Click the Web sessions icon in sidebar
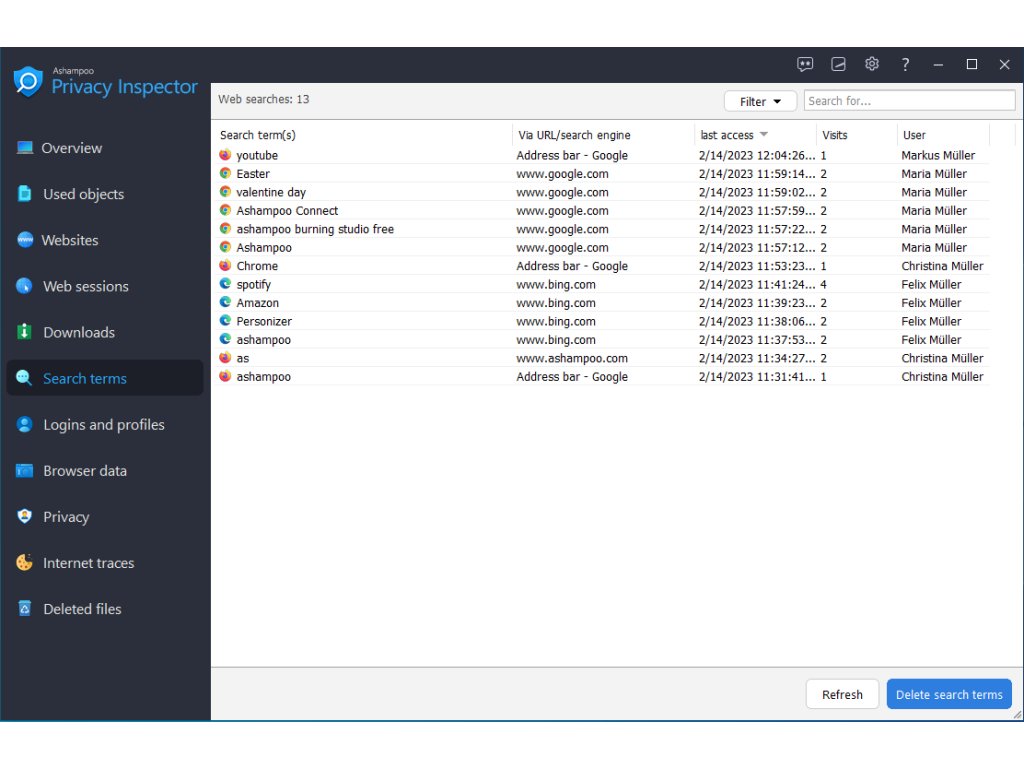The image size is (1024, 768). 25,286
